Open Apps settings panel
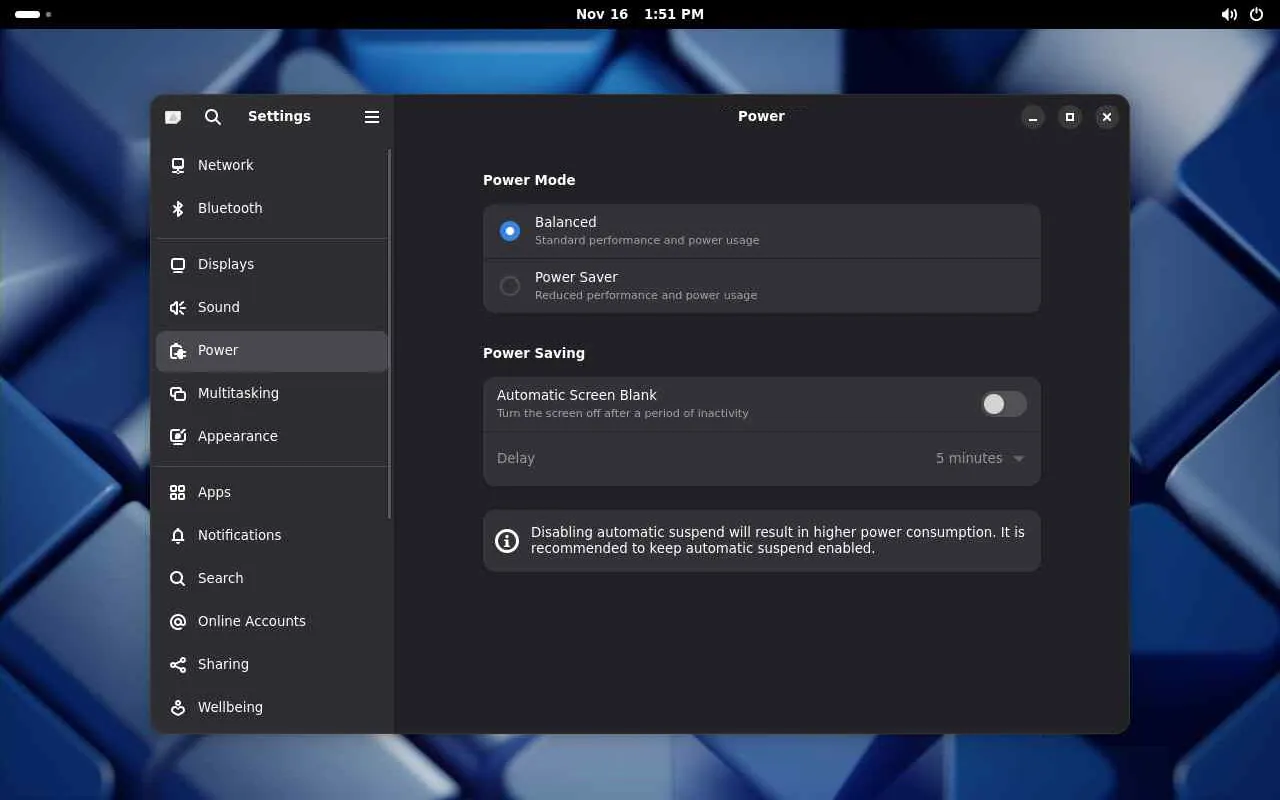1280x800 pixels. [272, 492]
